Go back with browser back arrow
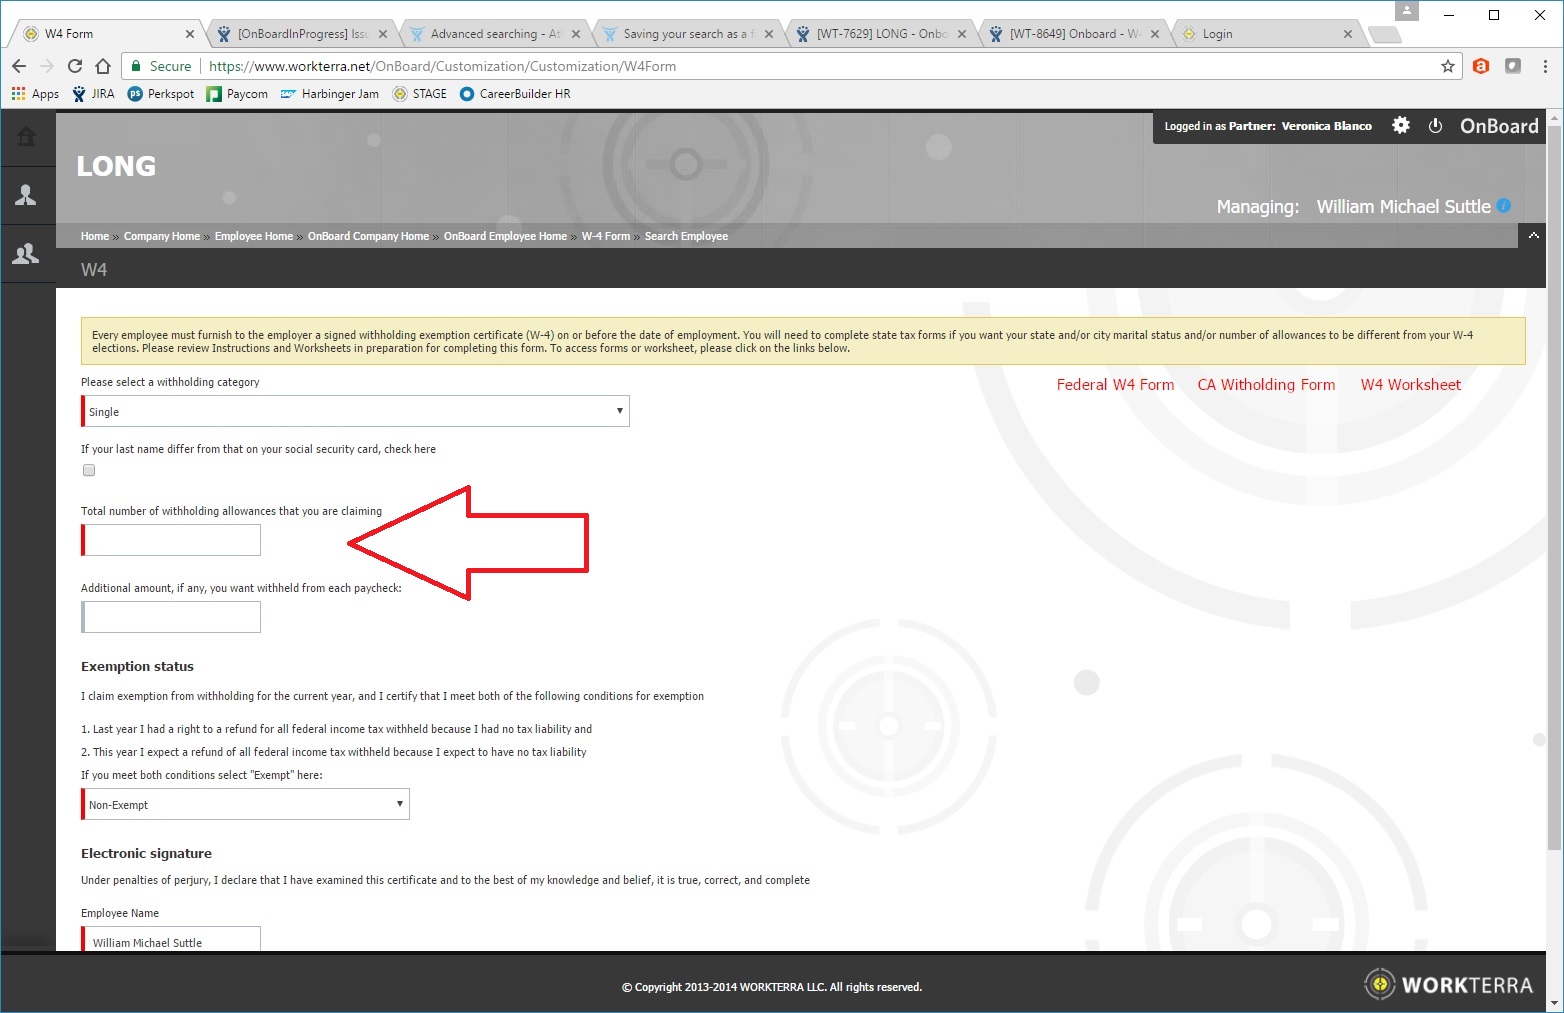 click(x=19, y=66)
